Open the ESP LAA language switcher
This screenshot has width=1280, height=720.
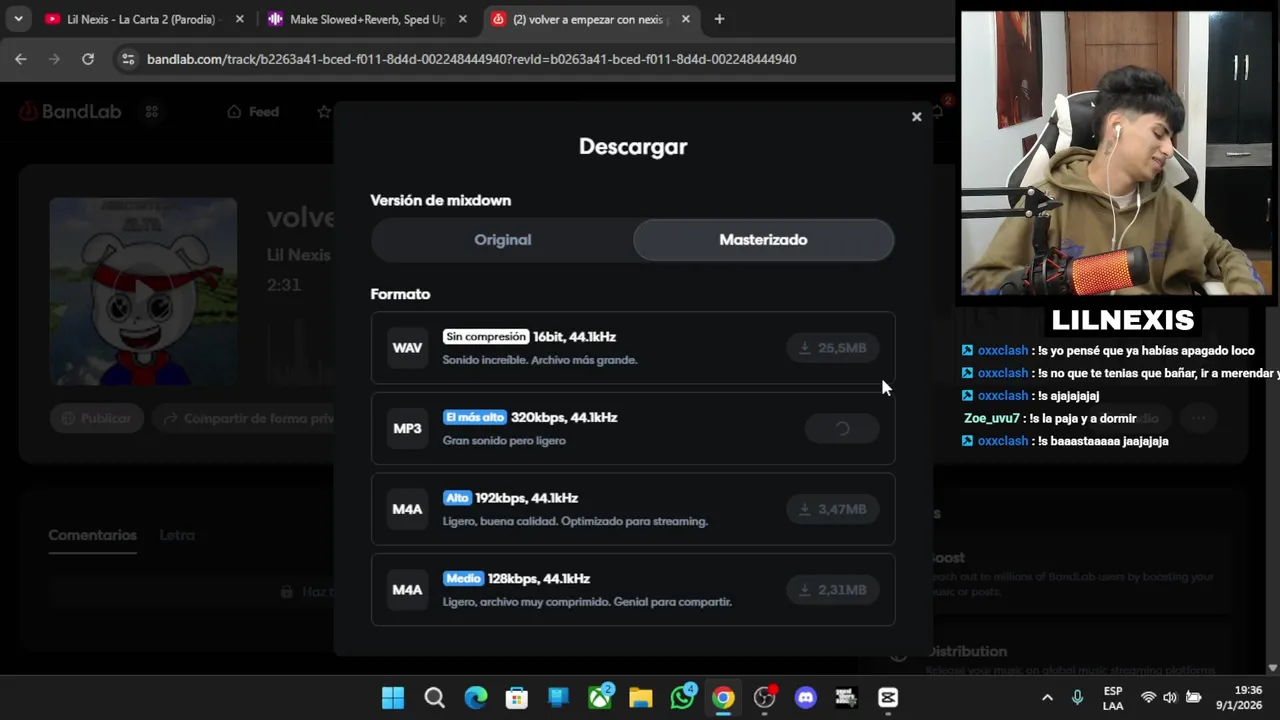pos(1113,698)
